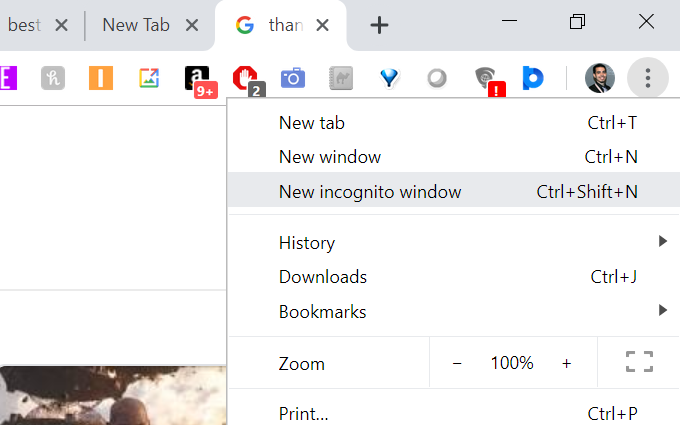Open the Amazon Assistant extension icon

pyautogui.click(x=197, y=78)
